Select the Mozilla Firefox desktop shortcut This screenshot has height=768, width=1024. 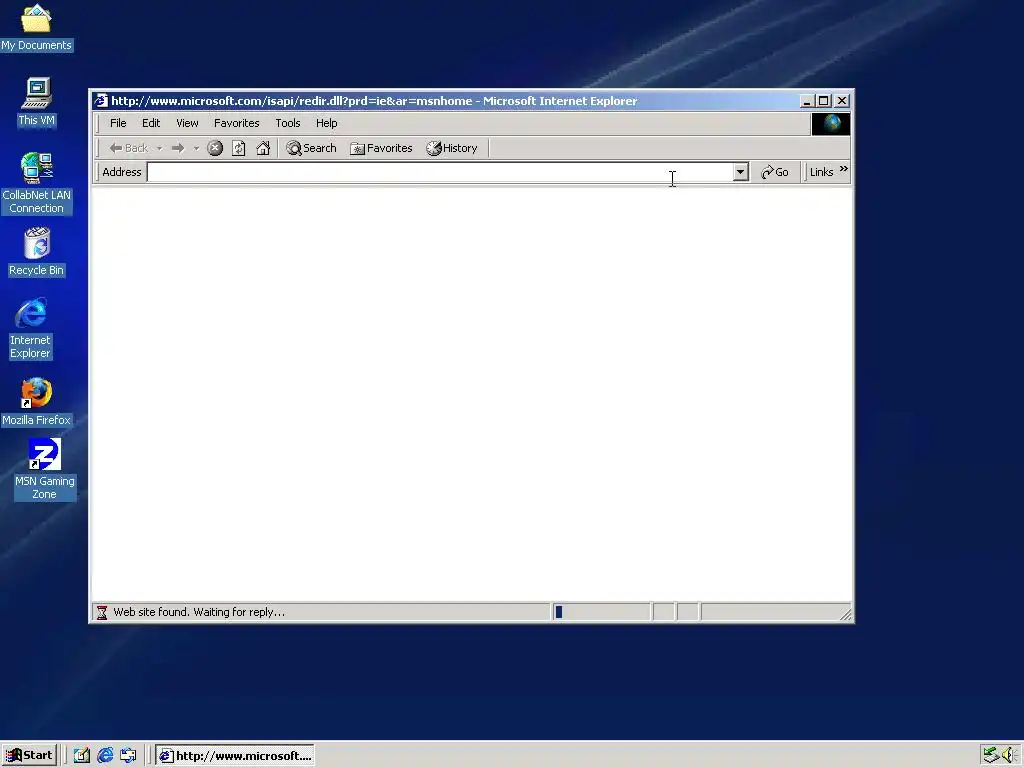pos(36,402)
